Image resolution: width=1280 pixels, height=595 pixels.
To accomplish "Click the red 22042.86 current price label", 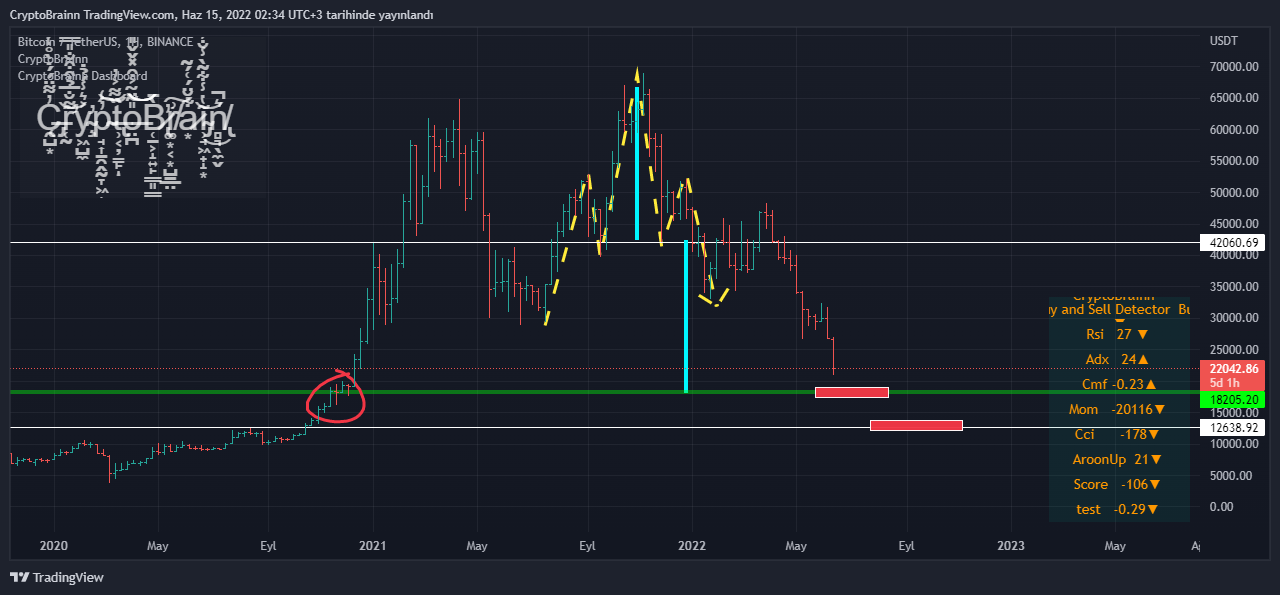I will [x=1235, y=368].
